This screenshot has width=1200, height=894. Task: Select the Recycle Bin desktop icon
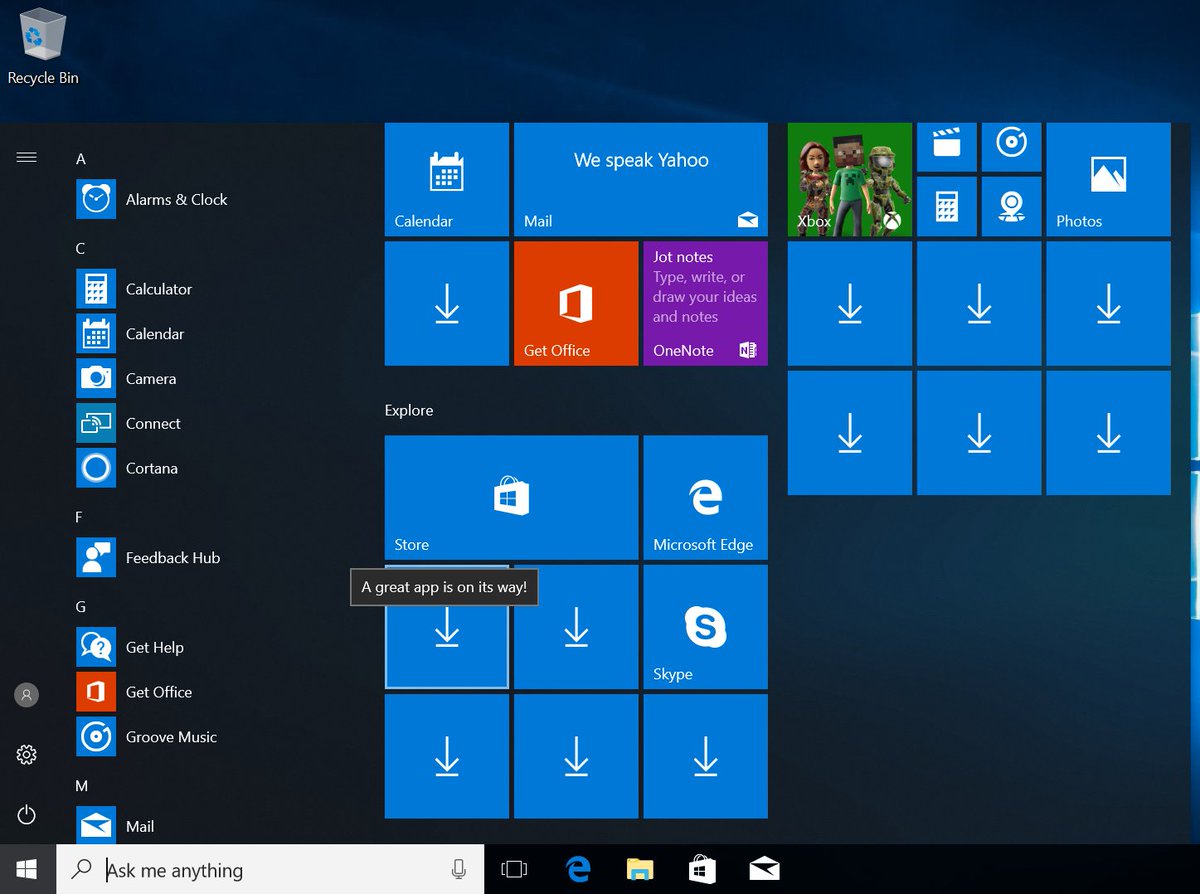(x=43, y=47)
